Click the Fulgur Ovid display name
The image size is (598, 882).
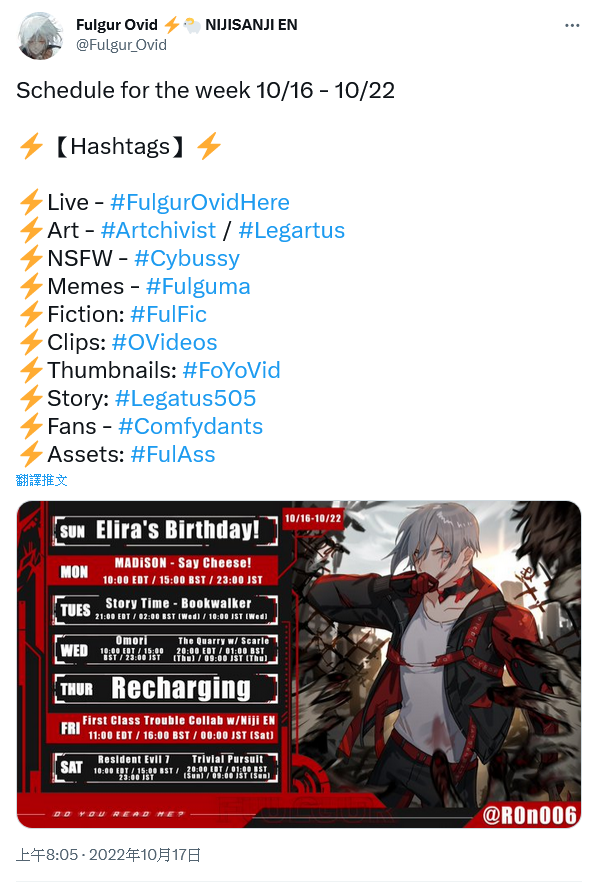pyautogui.click(x=117, y=25)
